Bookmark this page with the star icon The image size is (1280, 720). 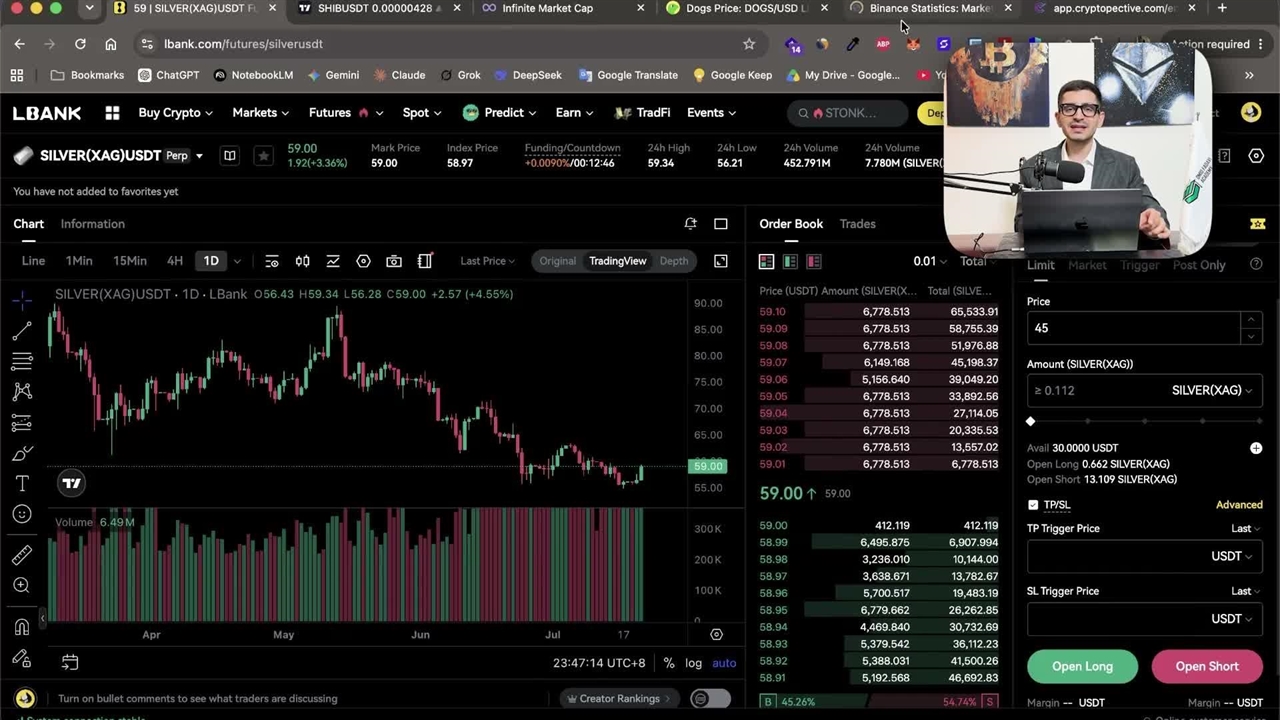[x=749, y=44]
